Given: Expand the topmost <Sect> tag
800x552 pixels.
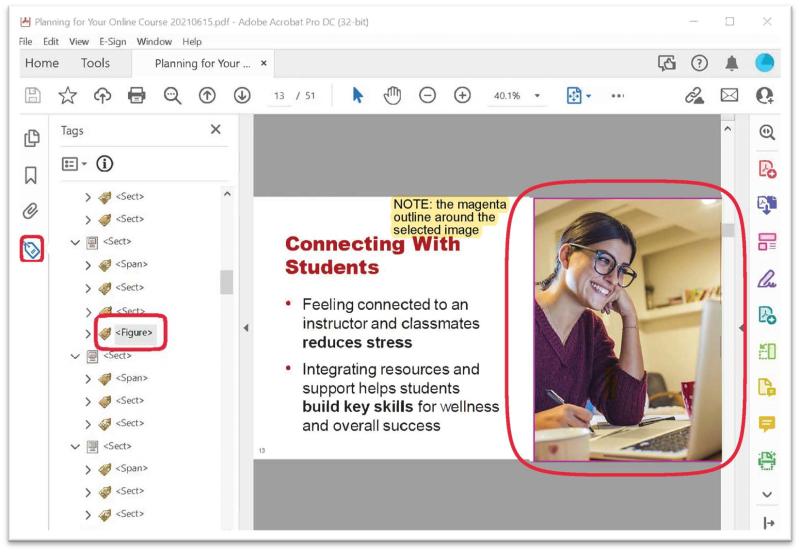Looking at the screenshot, I should pos(88,197).
